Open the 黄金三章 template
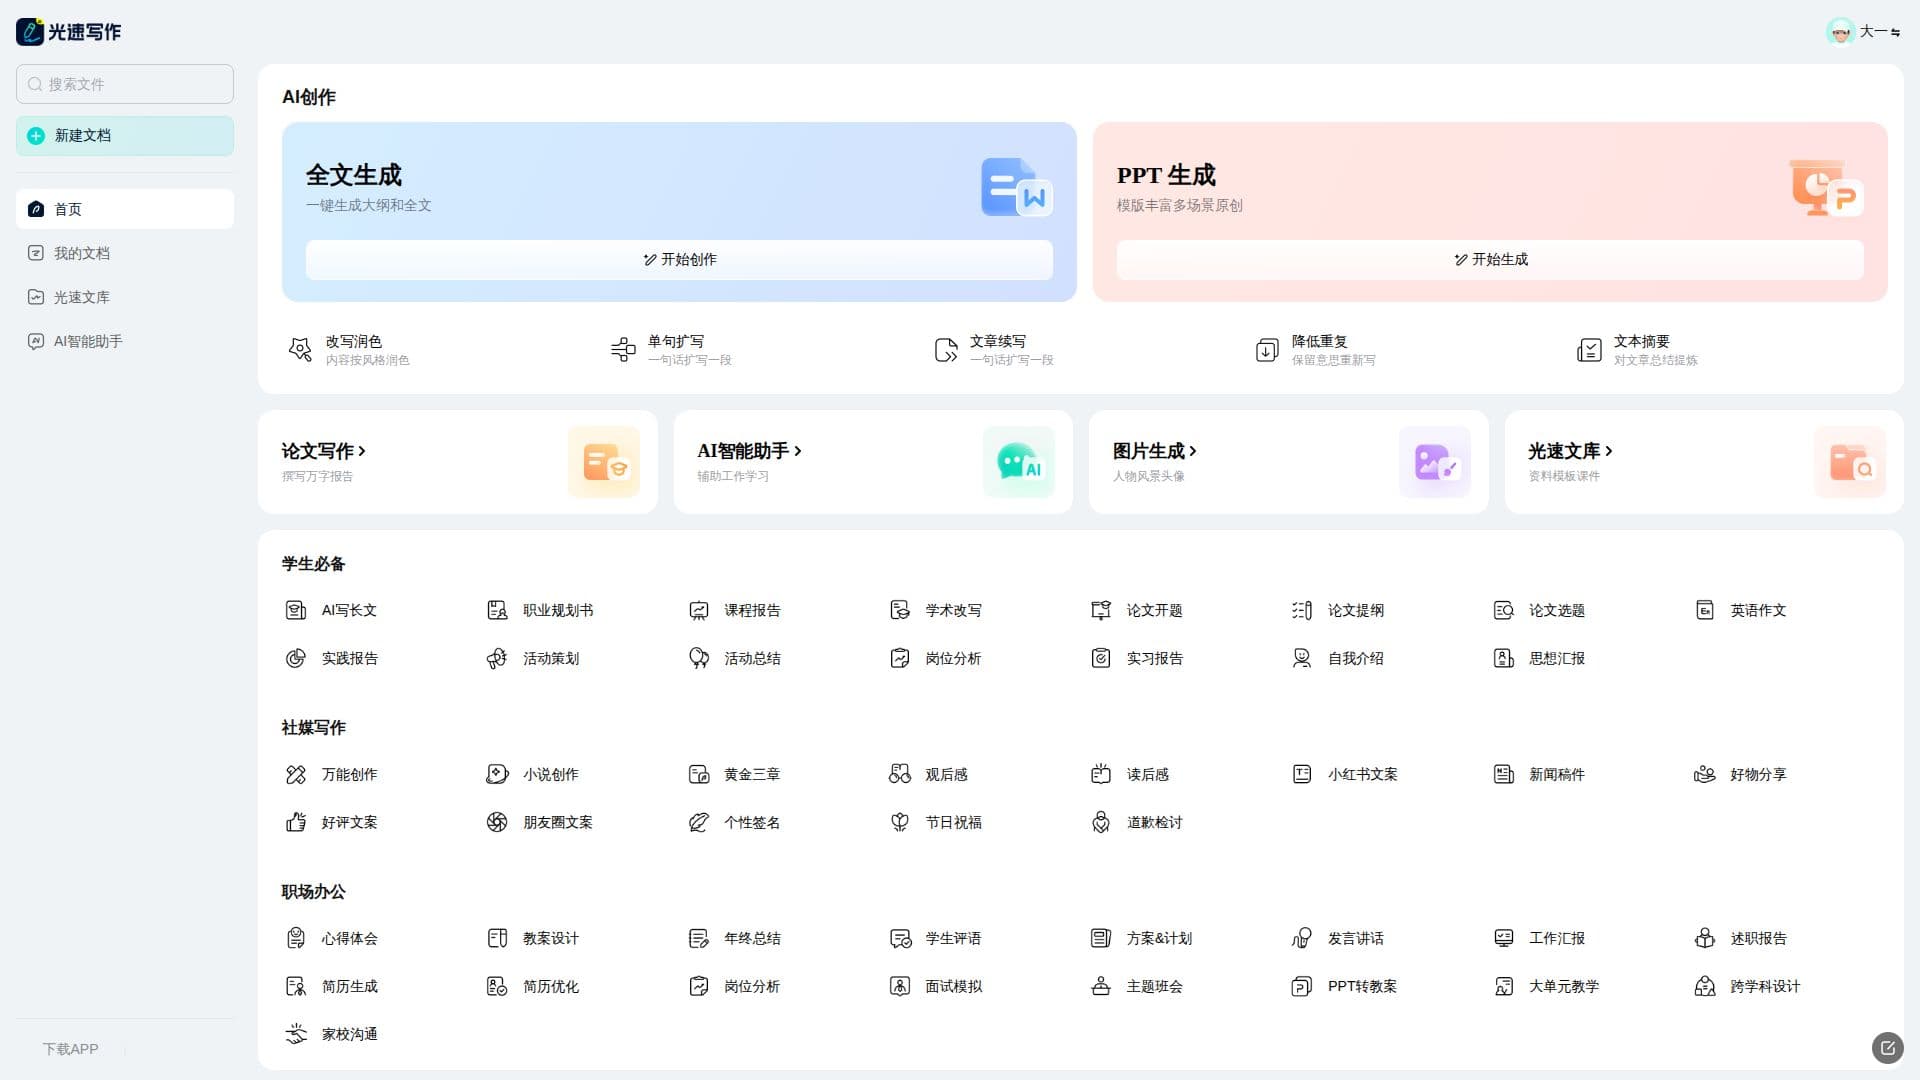The width and height of the screenshot is (1920, 1080). [x=735, y=774]
